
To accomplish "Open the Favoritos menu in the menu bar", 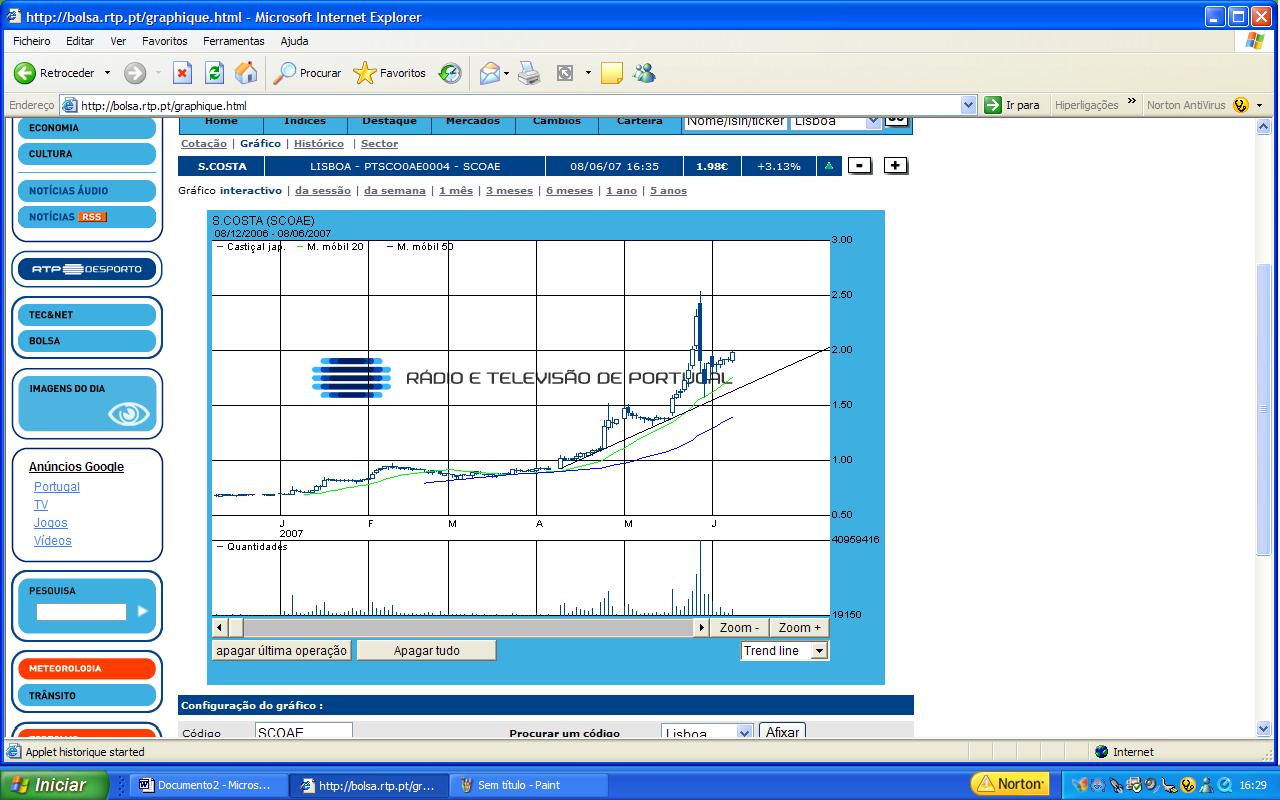I will [x=165, y=41].
